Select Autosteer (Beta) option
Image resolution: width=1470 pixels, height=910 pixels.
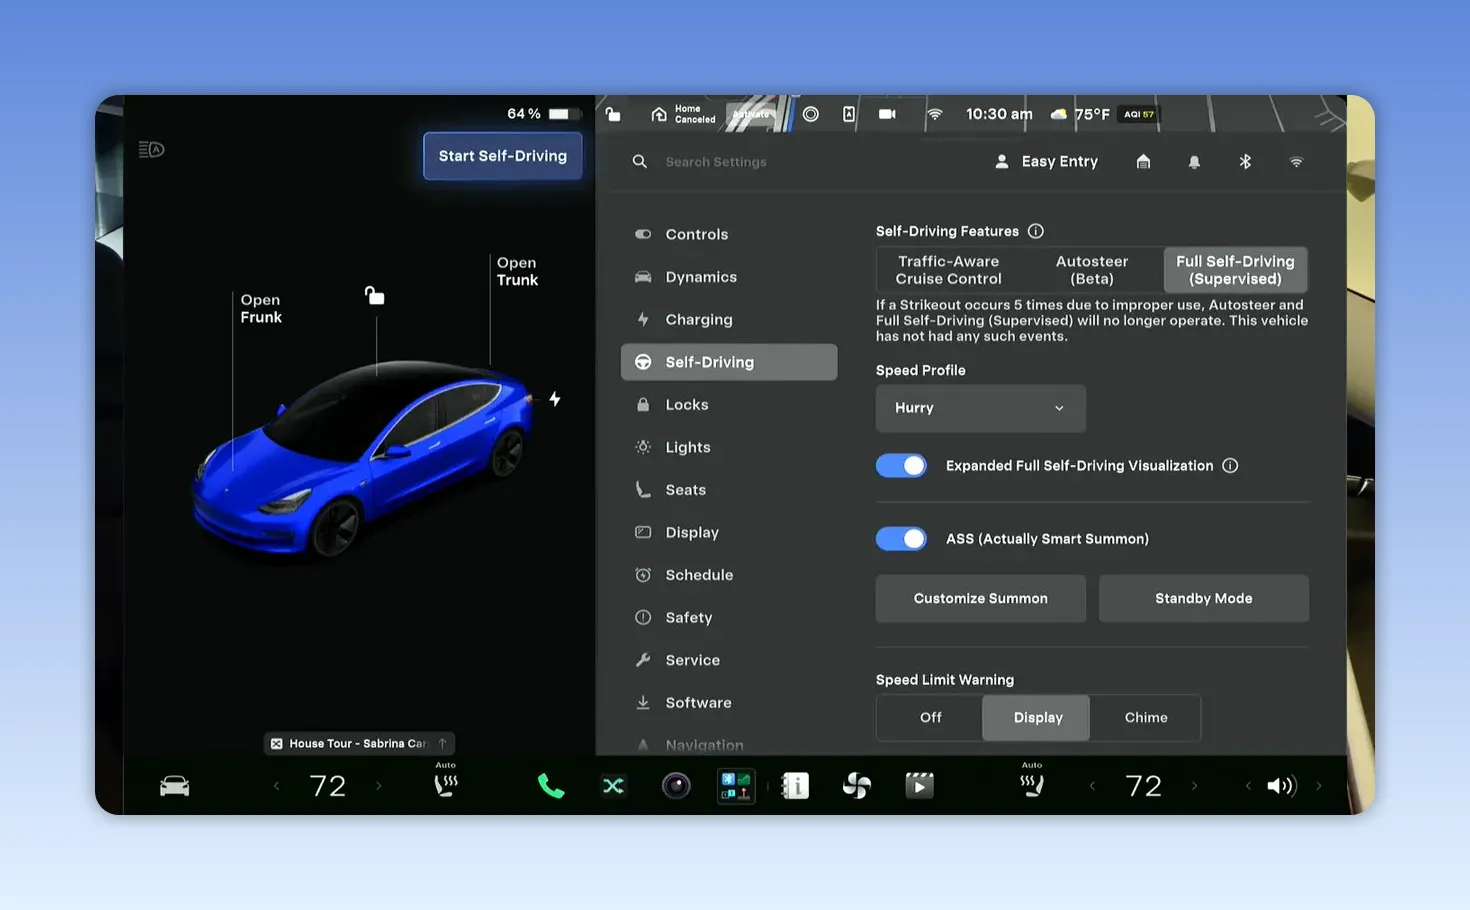1092,270
